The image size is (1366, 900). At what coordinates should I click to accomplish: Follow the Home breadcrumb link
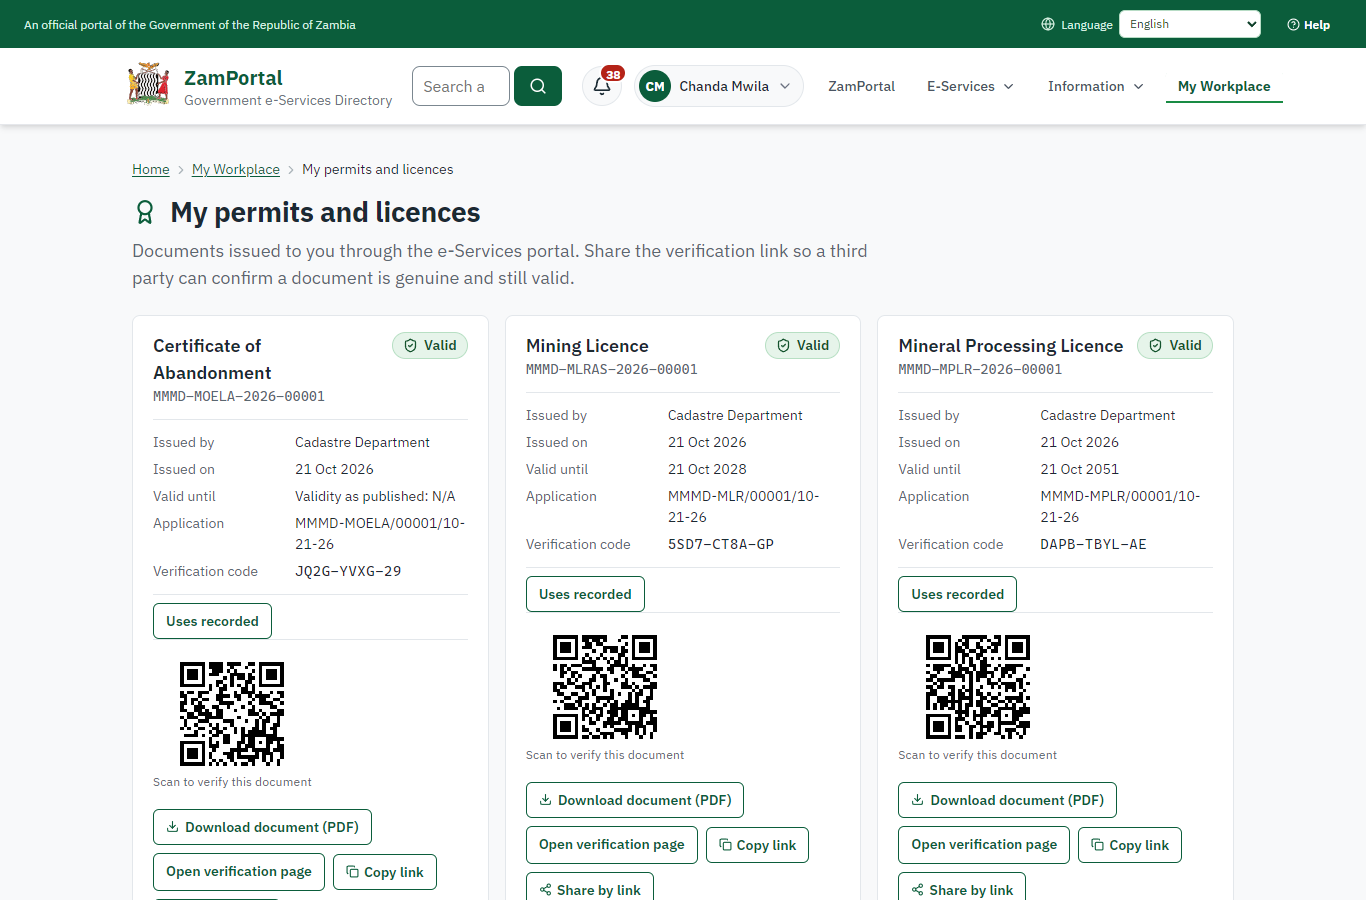(151, 169)
